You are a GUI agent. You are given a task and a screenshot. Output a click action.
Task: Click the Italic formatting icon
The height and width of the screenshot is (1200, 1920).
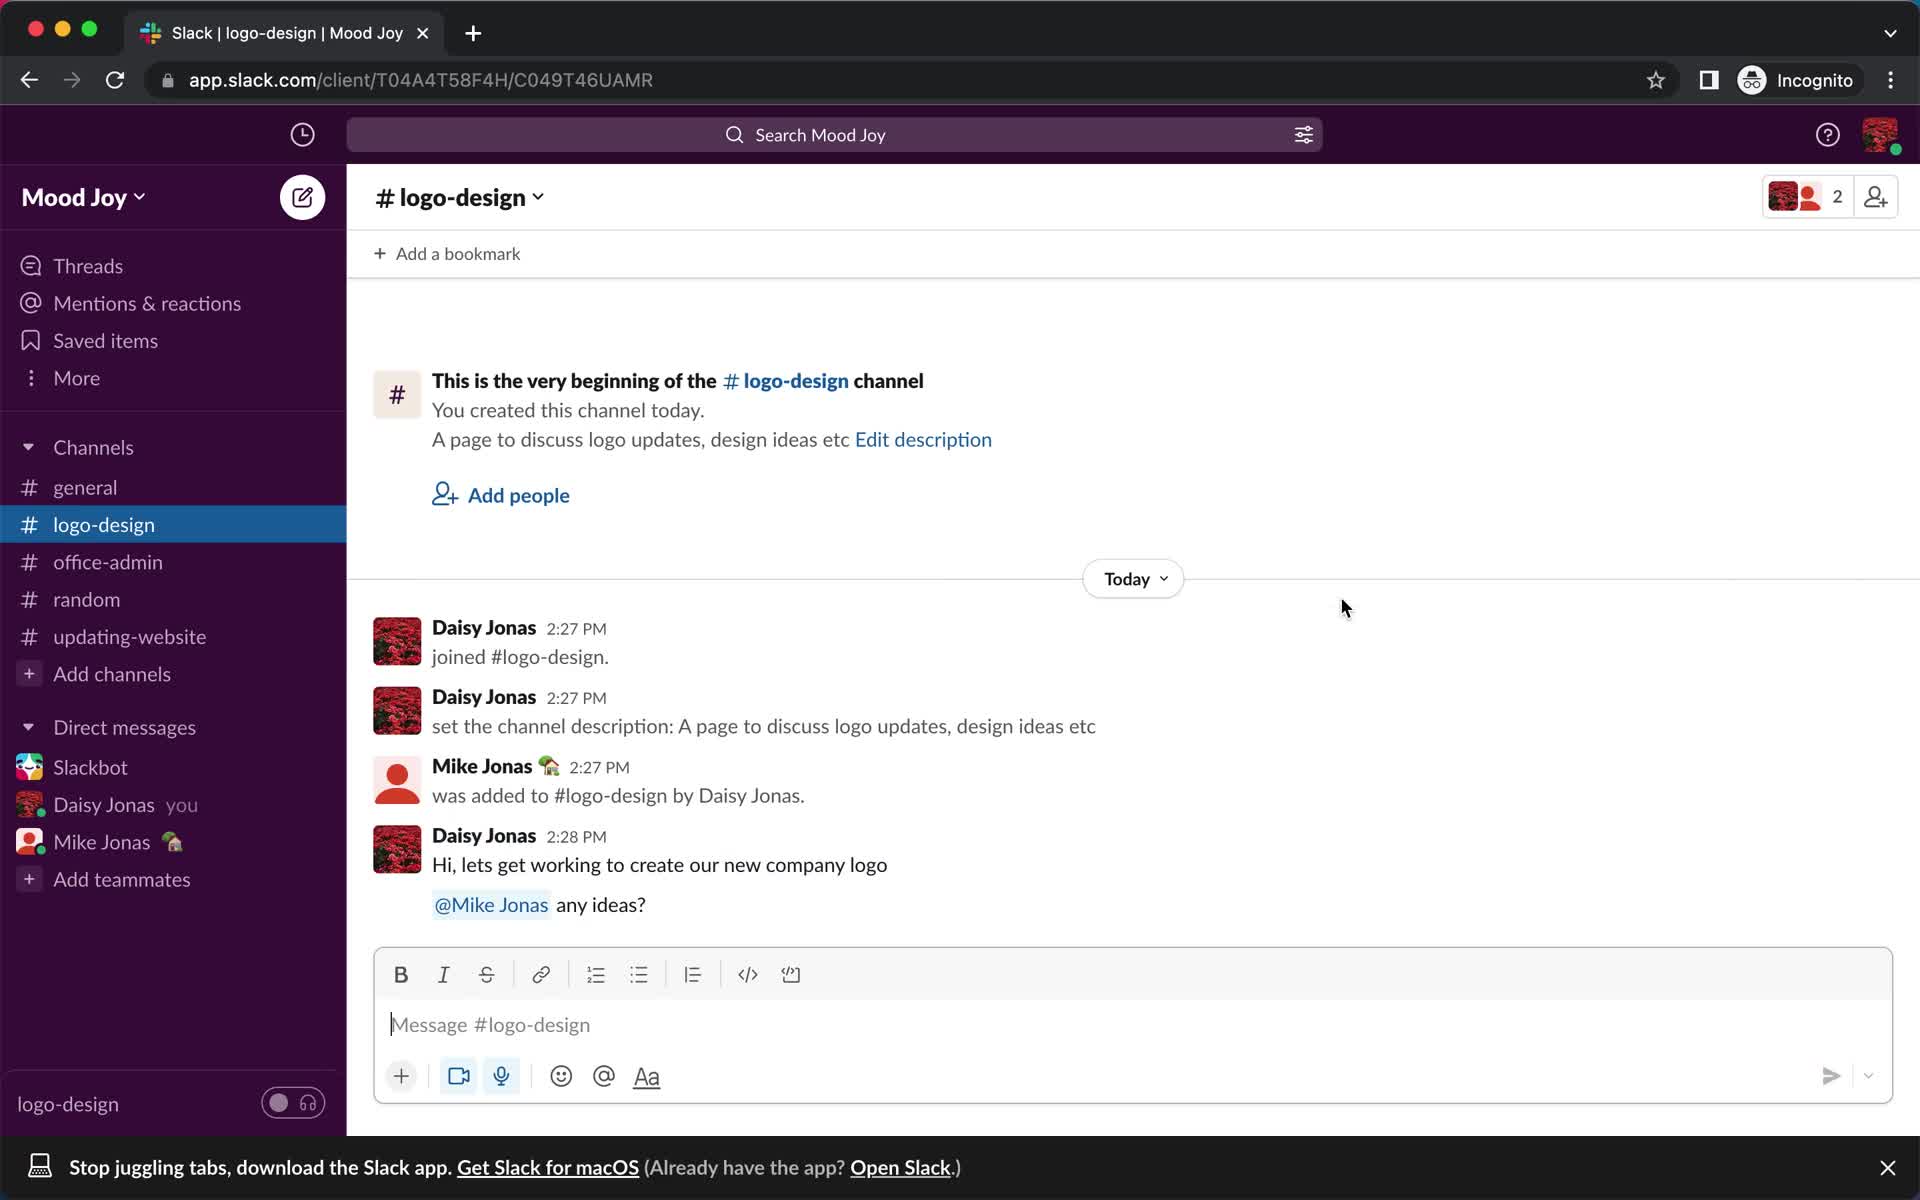click(444, 973)
